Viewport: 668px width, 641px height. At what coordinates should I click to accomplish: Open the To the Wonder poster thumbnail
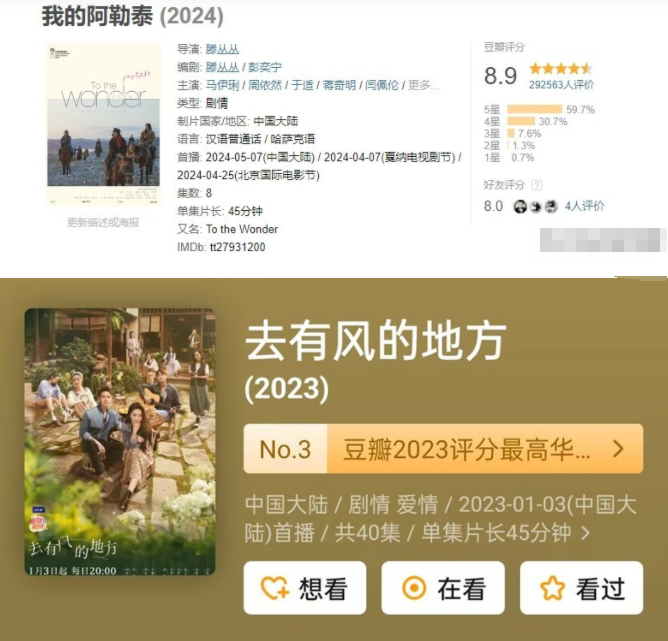(x=104, y=124)
